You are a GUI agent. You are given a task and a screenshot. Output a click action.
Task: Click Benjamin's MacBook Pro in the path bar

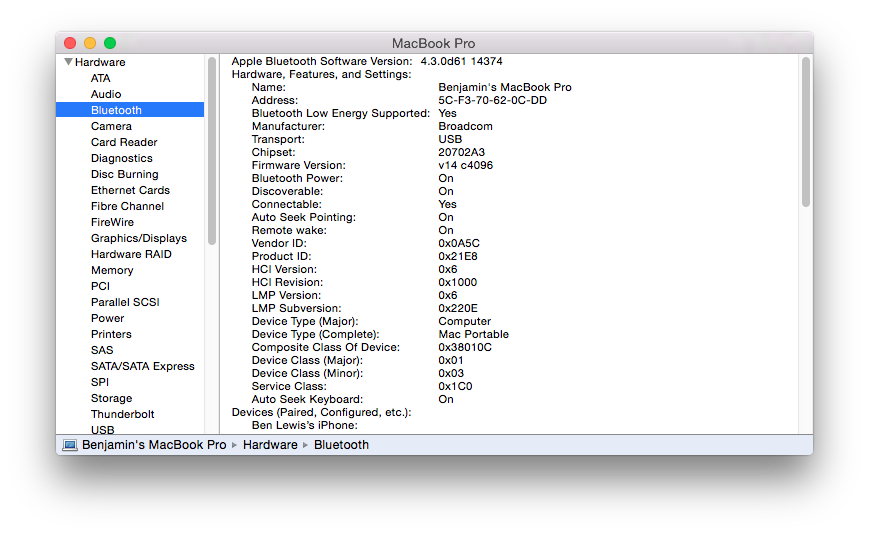pos(154,445)
